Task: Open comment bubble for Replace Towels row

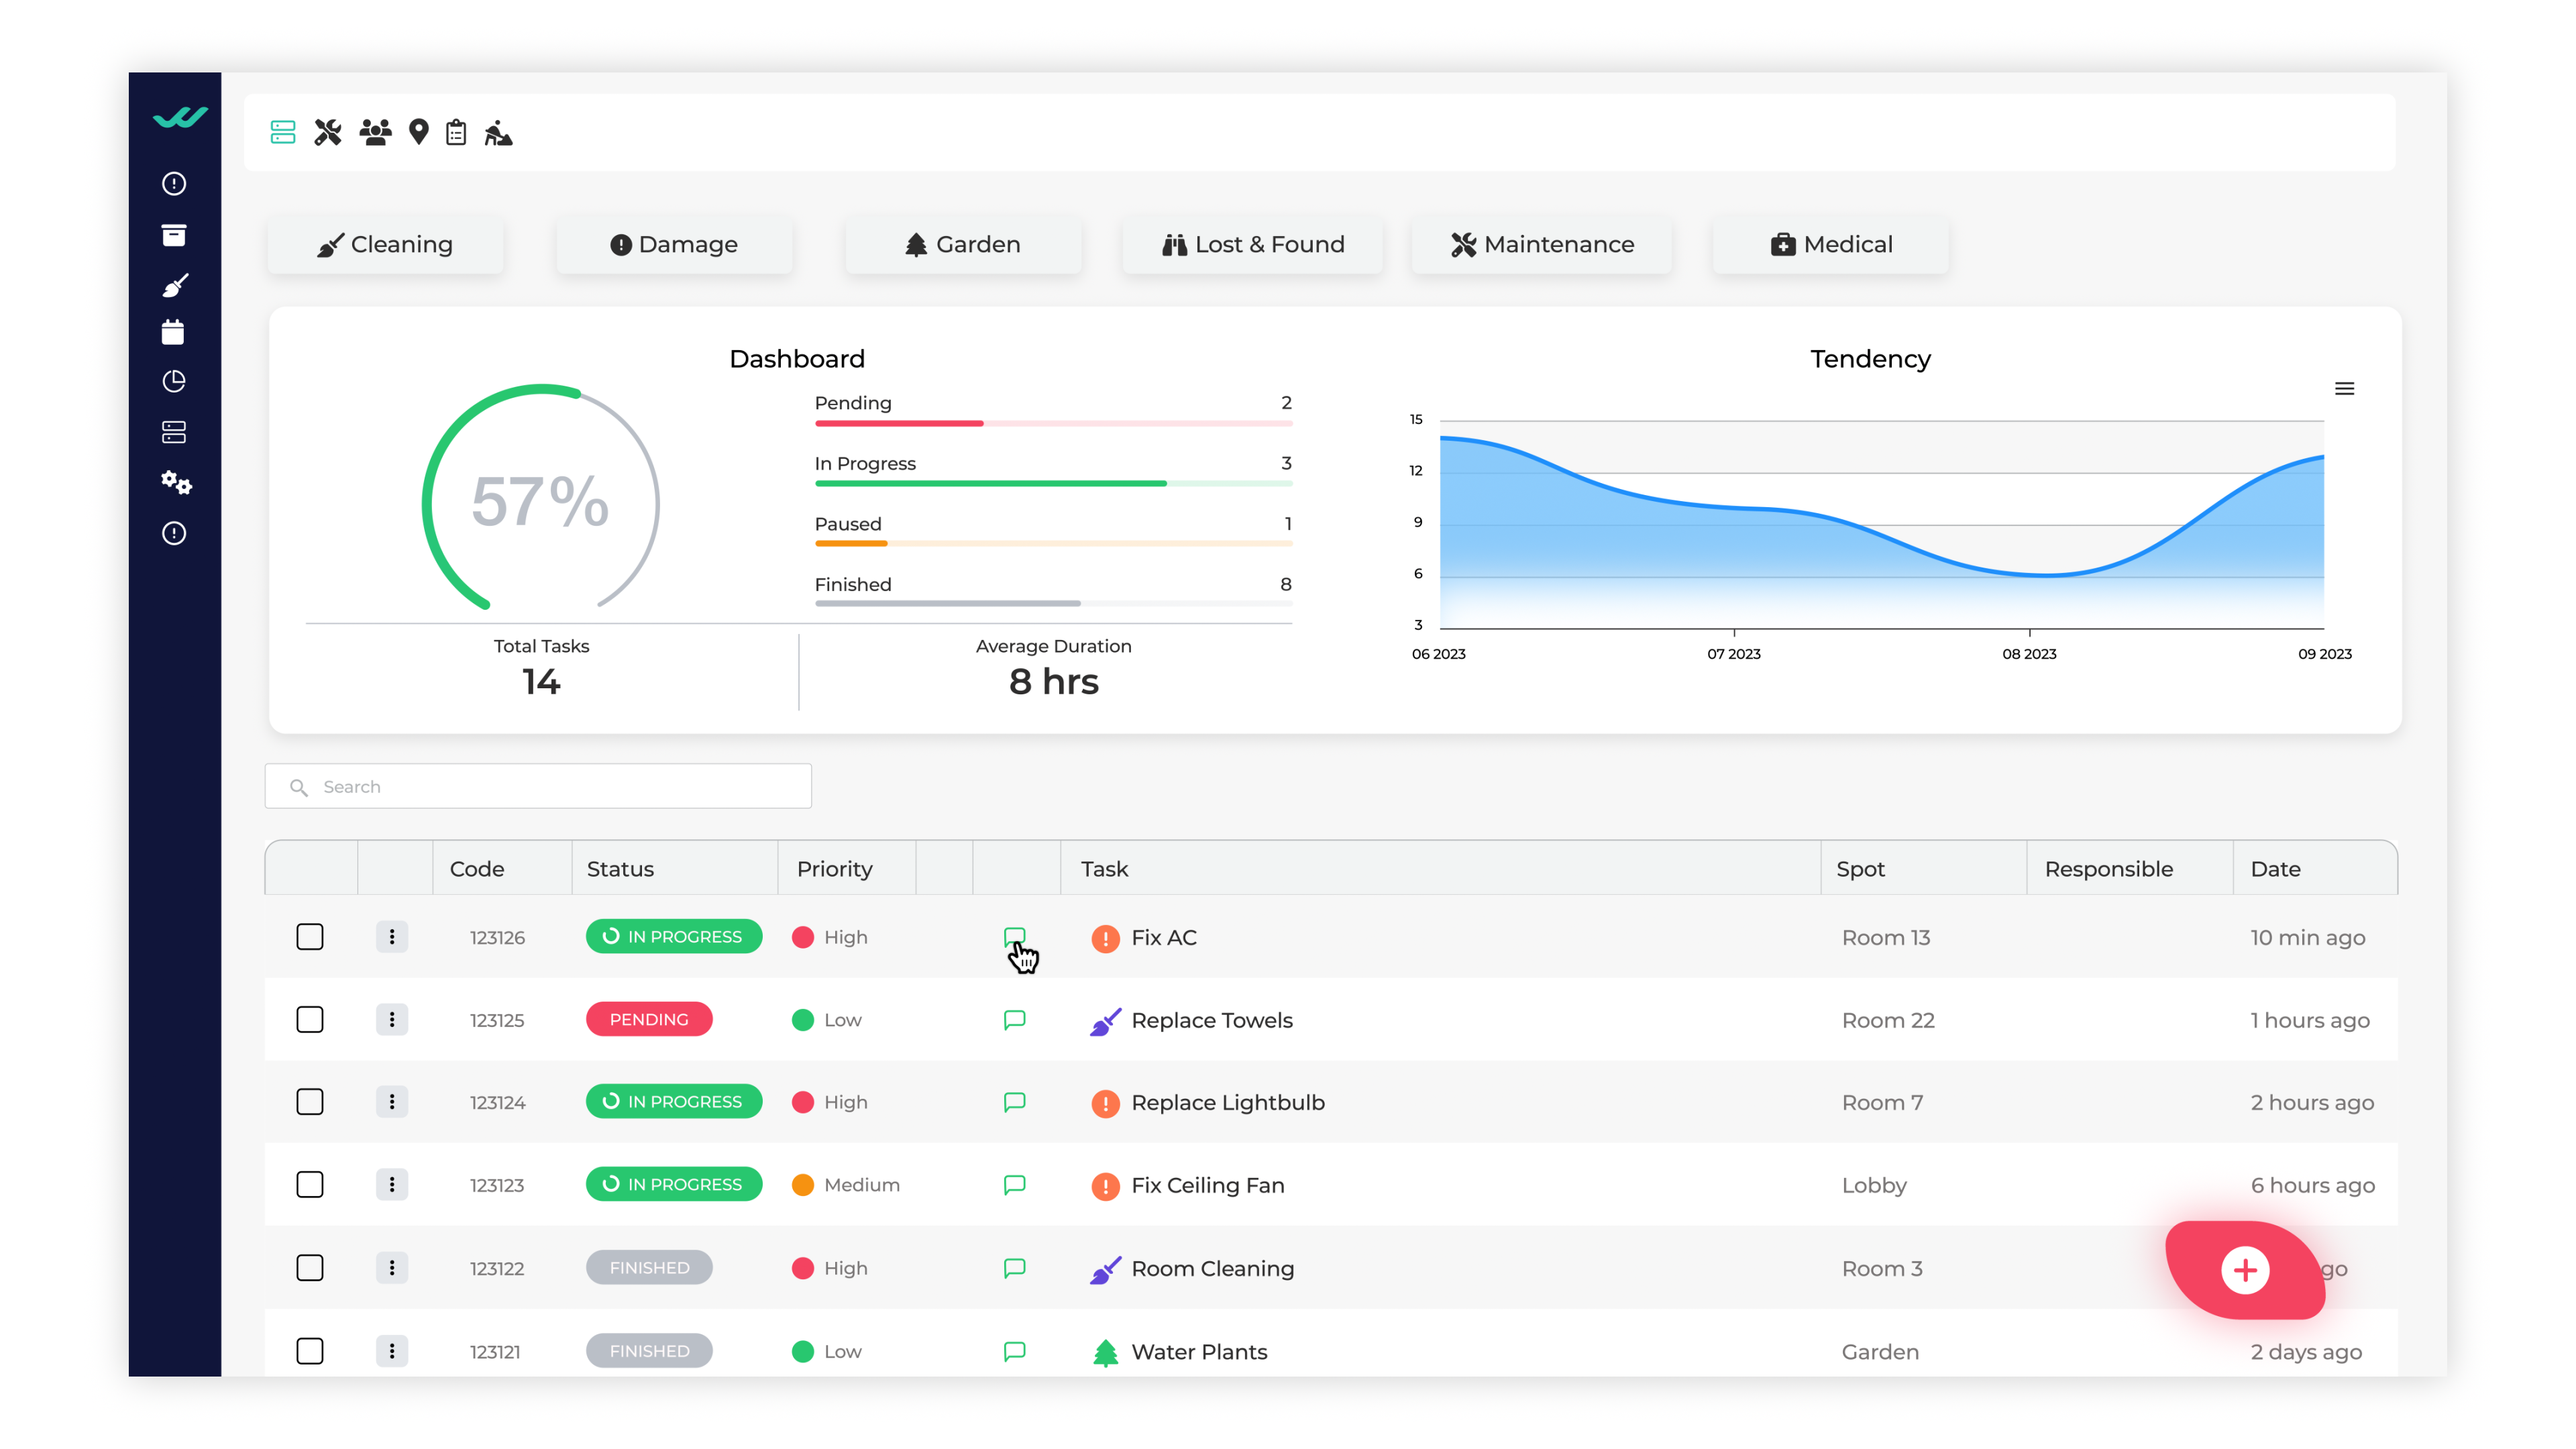Action: tap(1014, 1019)
